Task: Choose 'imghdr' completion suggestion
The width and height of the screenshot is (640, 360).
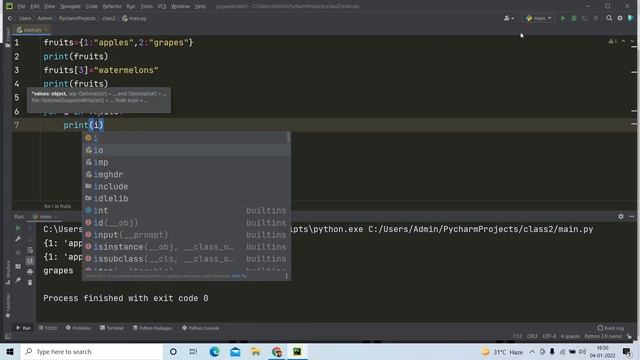Action: 186,174
